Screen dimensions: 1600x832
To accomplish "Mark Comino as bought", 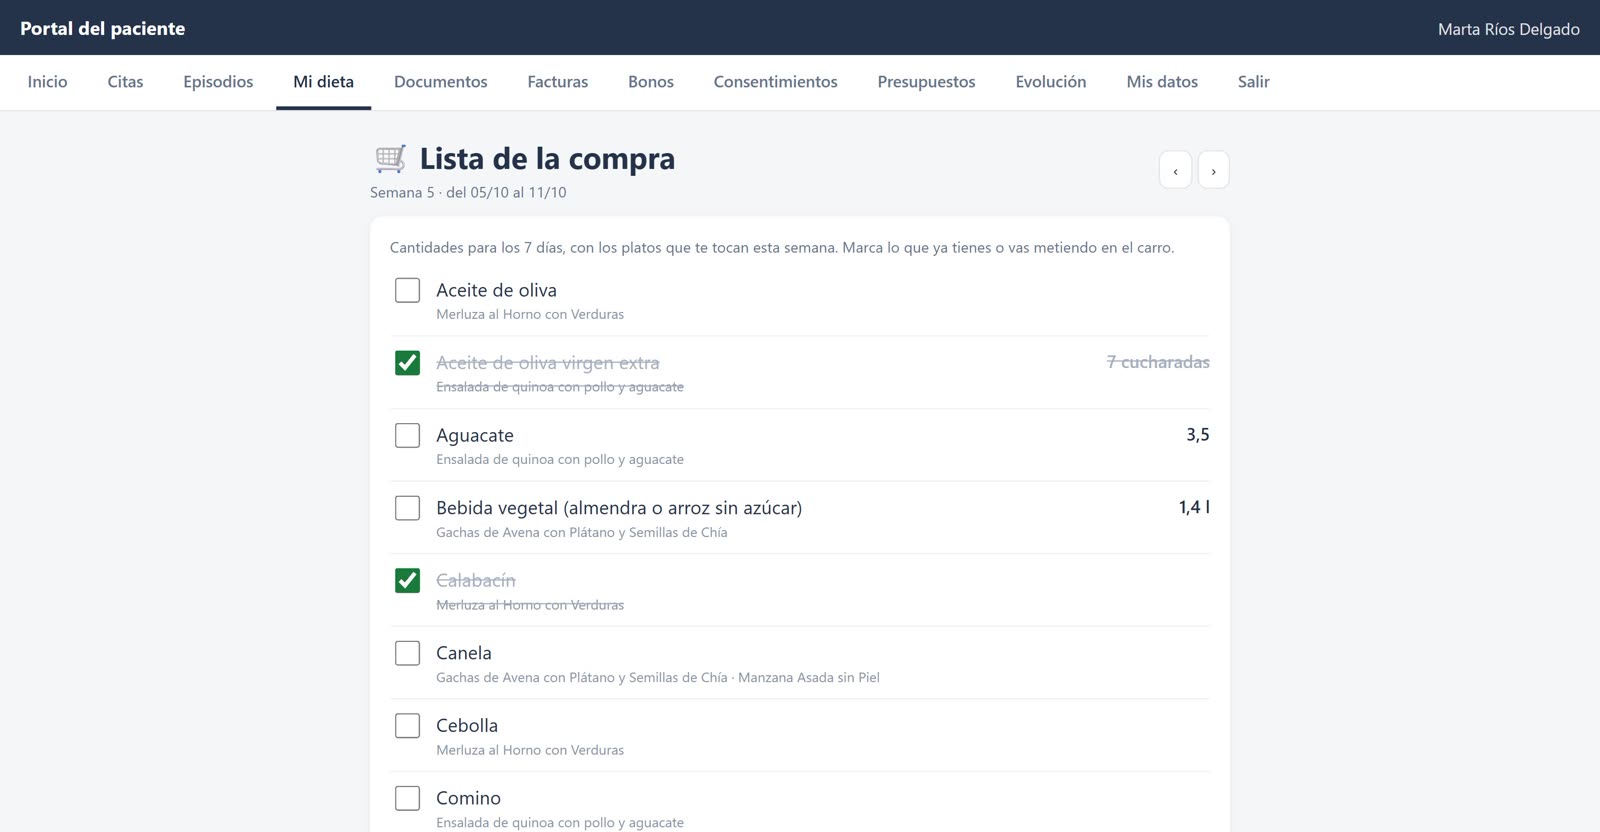I will [x=407, y=798].
